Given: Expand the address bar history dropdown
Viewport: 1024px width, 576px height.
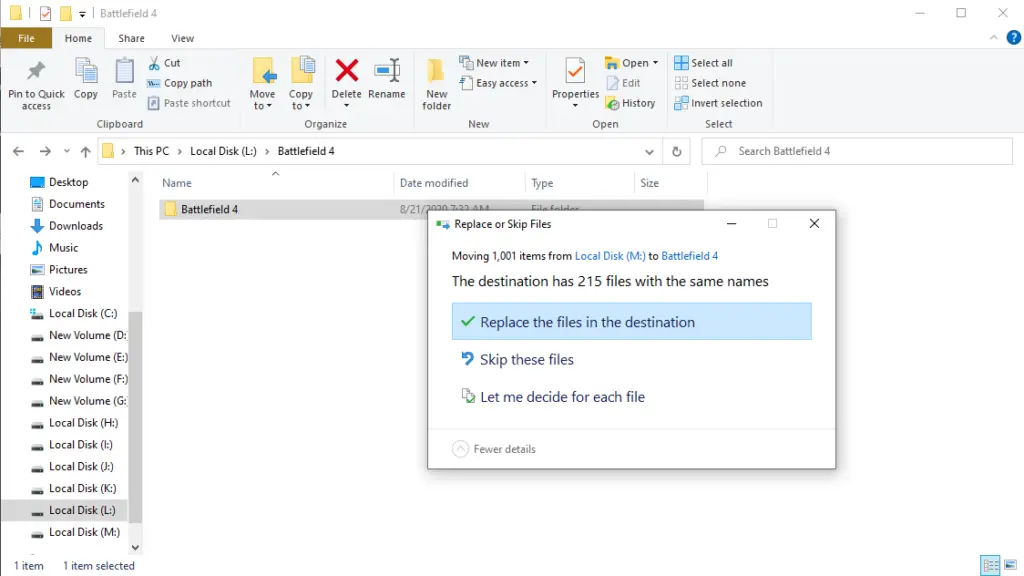Looking at the screenshot, I should tap(649, 152).
